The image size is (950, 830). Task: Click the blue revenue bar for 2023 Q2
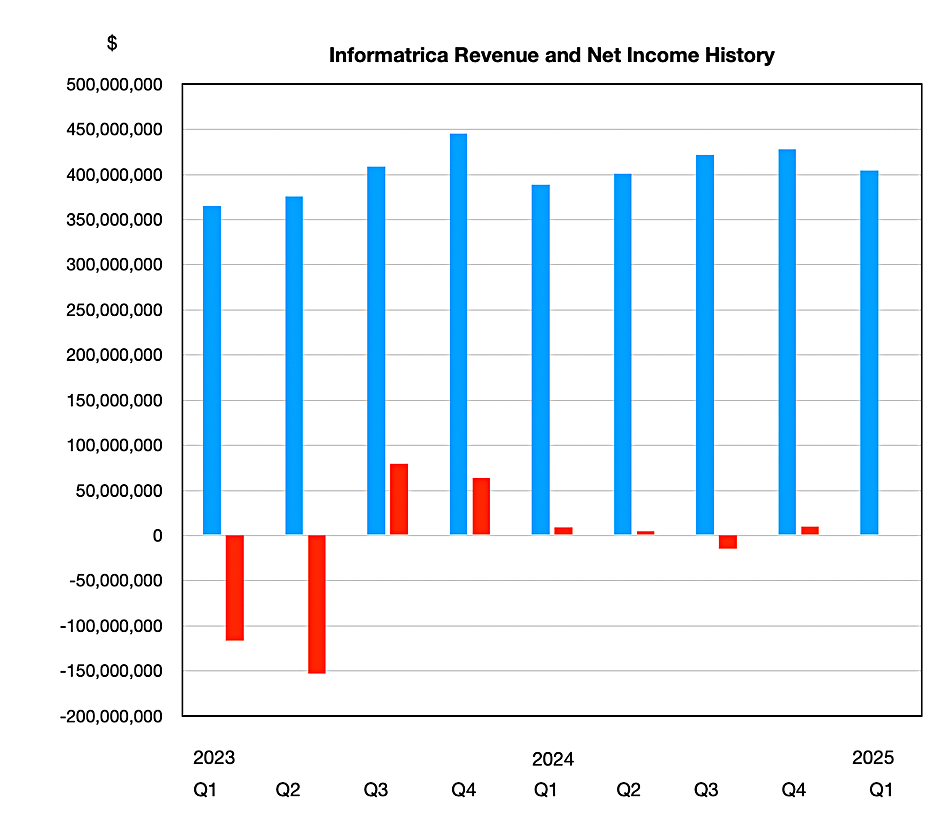[x=294, y=365]
